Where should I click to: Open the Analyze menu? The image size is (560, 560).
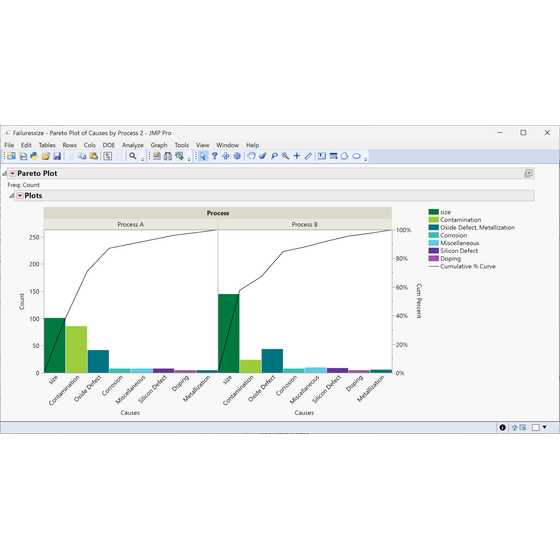(x=132, y=145)
